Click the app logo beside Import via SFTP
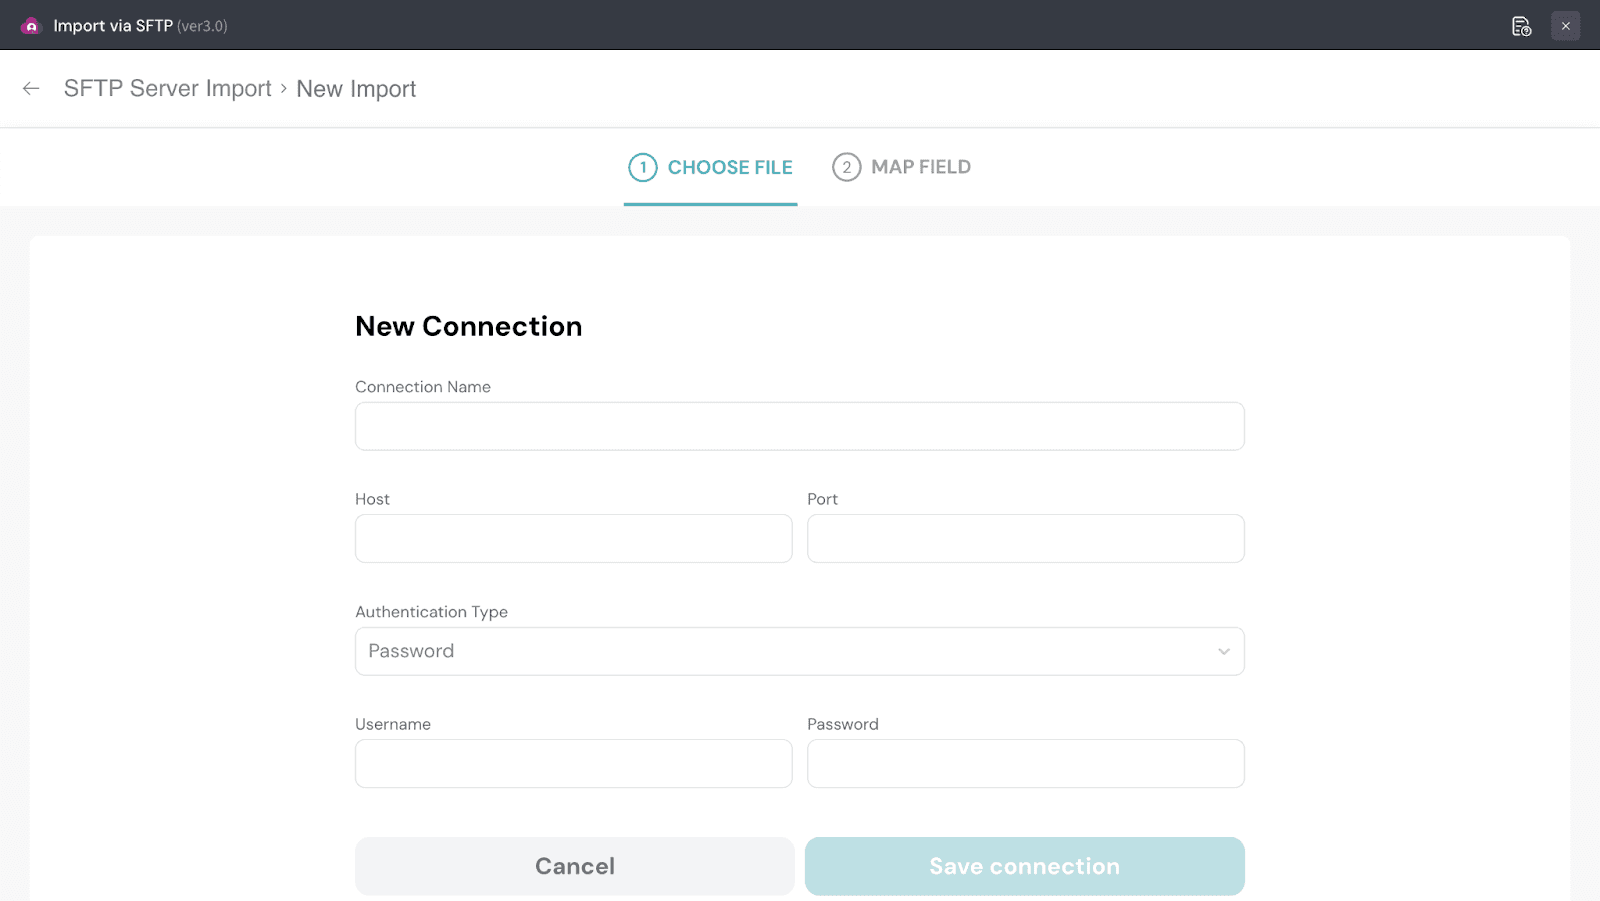Viewport: 1600px width, 901px height. pos(31,26)
